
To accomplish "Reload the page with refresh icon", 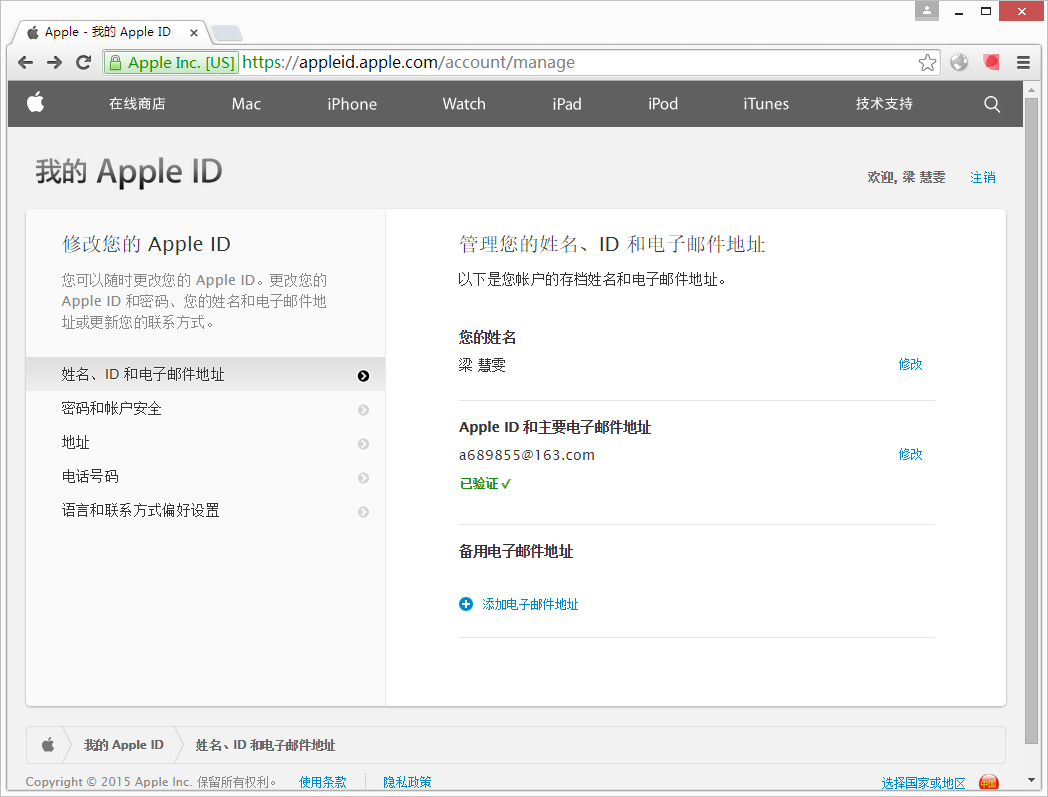I will (84, 62).
